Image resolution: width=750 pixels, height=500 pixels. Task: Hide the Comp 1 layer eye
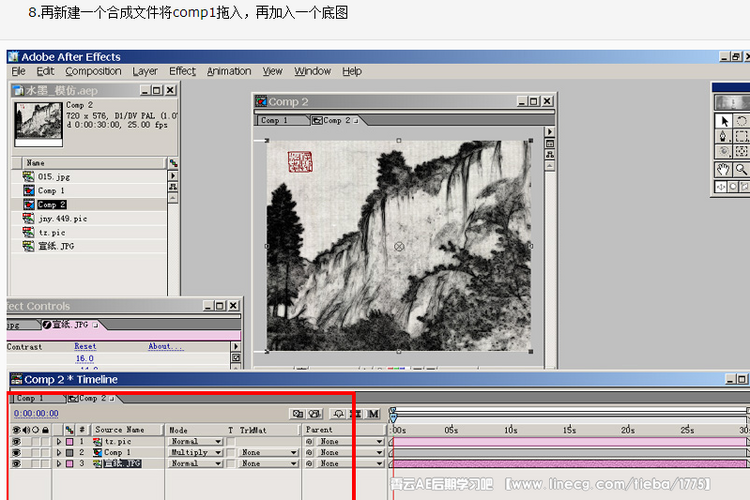[x=16, y=452]
